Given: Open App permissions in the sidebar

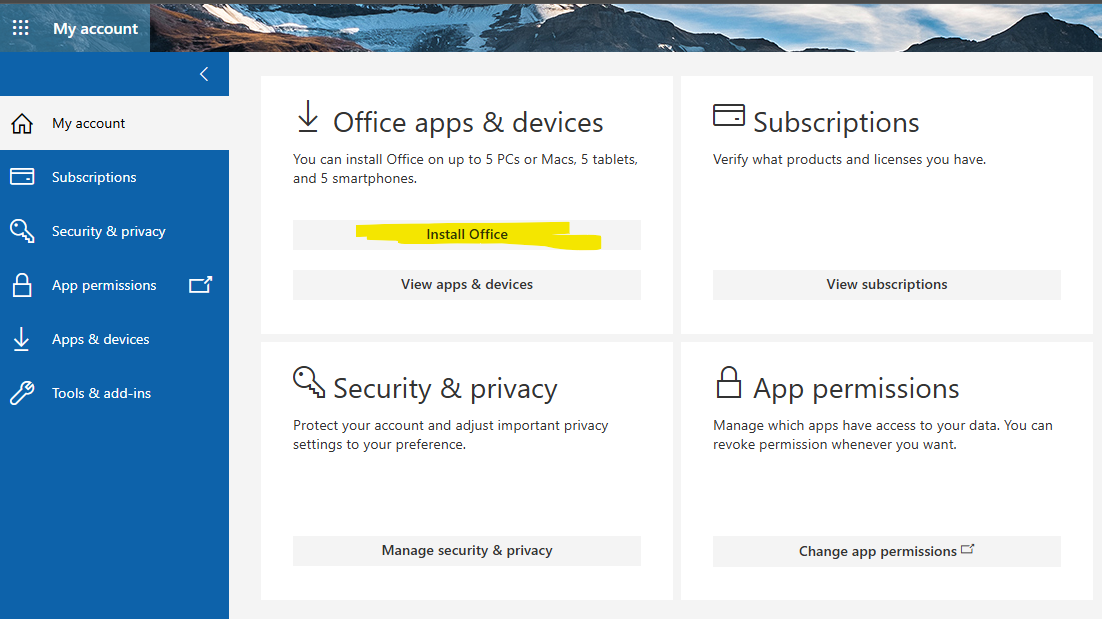Looking at the screenshot, I should click(115, 285).
